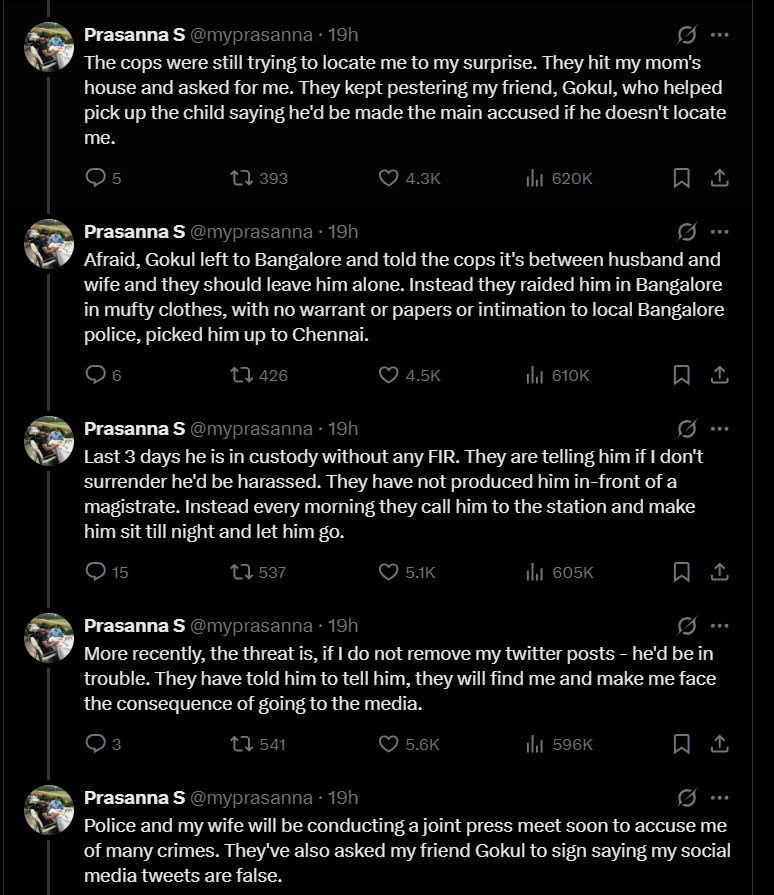The image size is (774, 895).
Task: Open more options on custody tweet
Action: coord(720,429)
